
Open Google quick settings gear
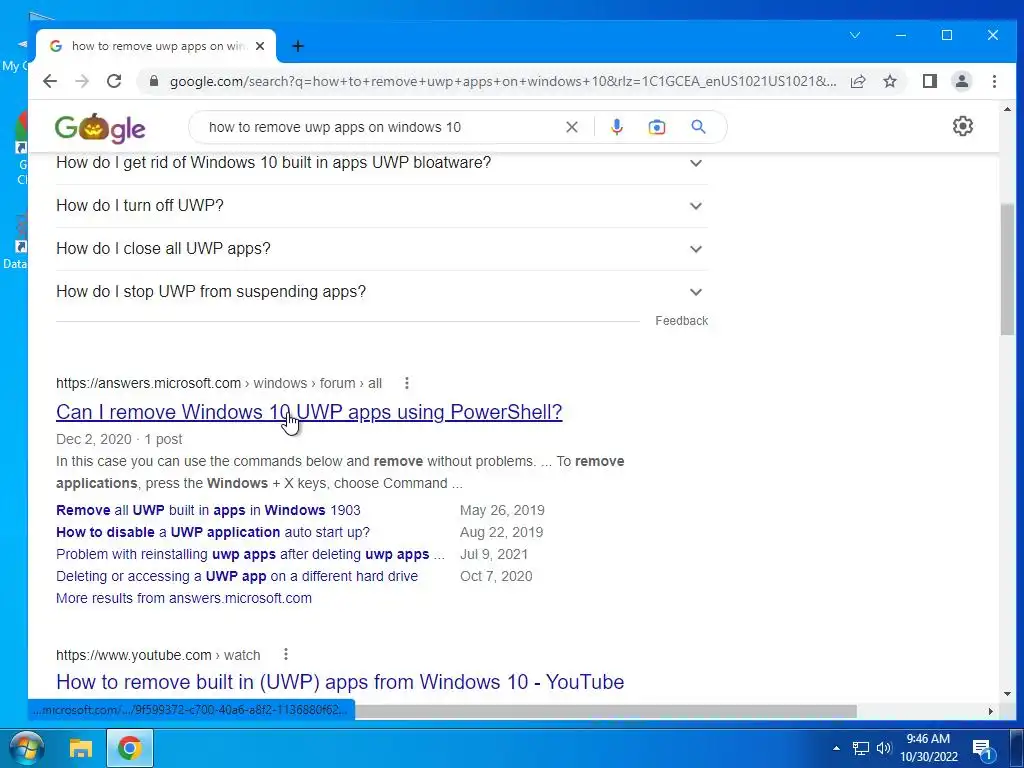tap(963, 126)
